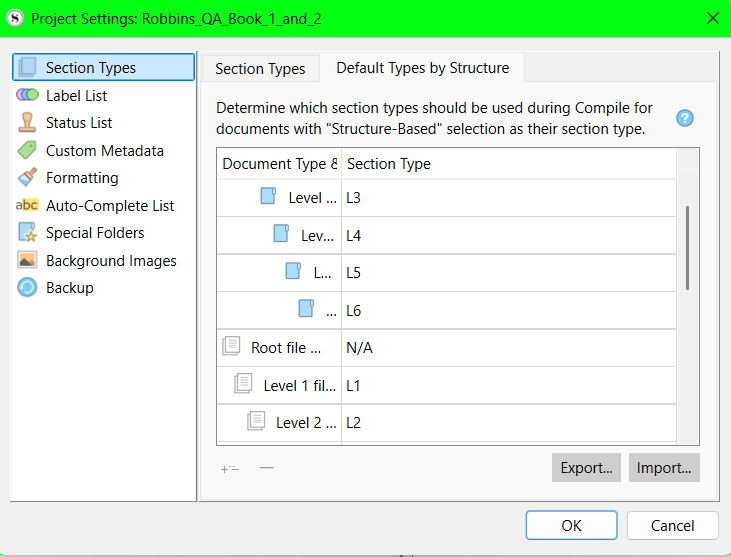Image resolution: width=731 pixels, height=557 pixels.
Task: Click the table's vertical scrollbar thumb
Action: [687, 248]
